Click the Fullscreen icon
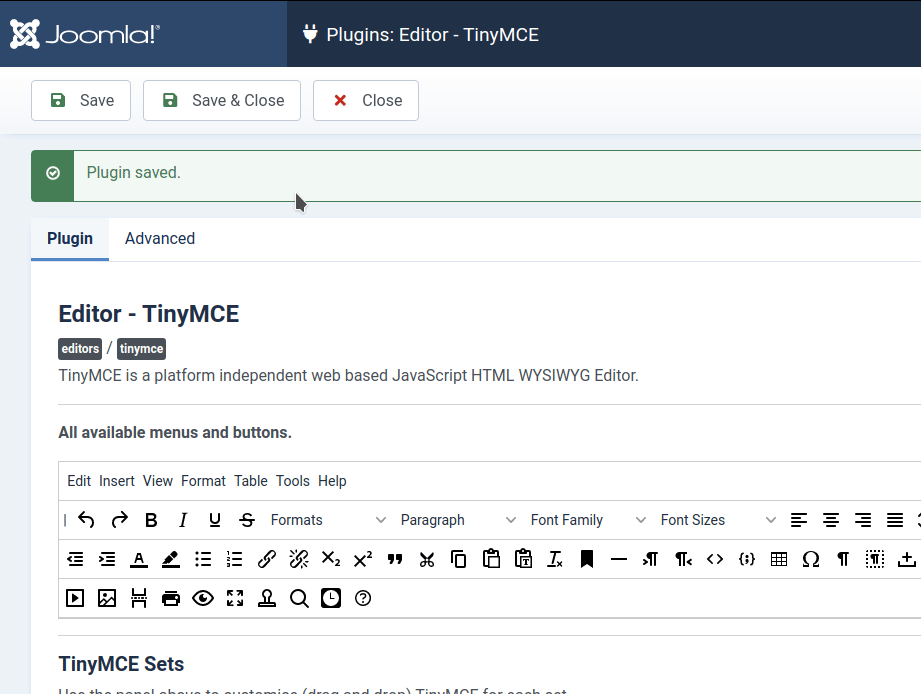This screenshot has width=921, height=694. (x=235, y=598)
